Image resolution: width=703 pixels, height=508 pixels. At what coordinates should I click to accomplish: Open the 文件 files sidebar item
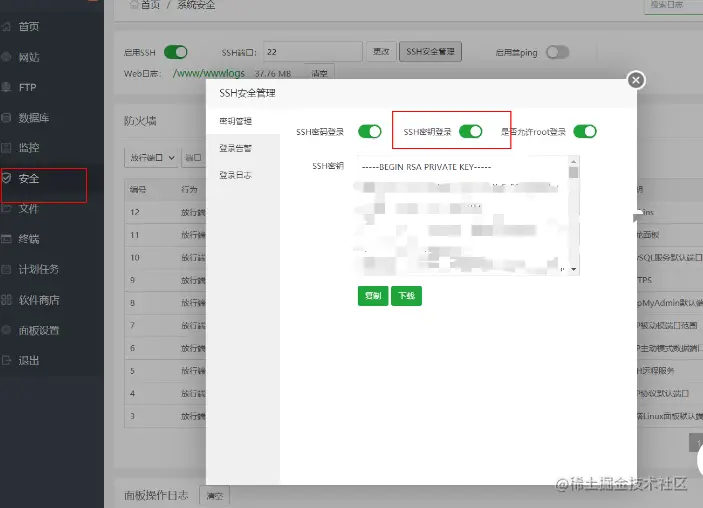pos(29,208)
